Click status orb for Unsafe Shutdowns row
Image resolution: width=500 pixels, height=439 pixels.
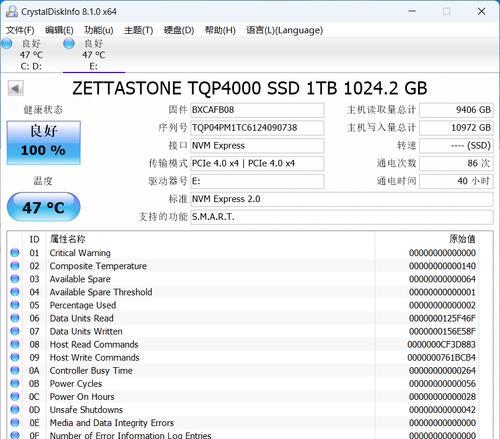click(x=15, y=410)
